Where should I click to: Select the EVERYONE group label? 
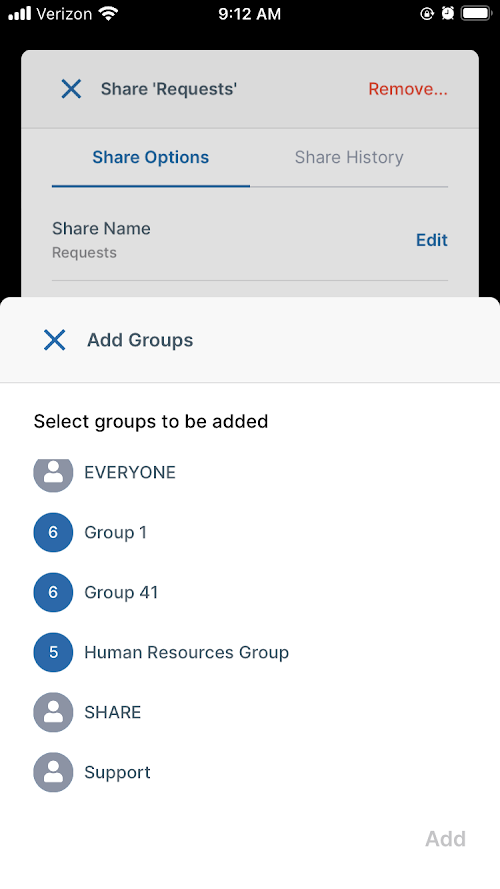click(x=130, y=472)
